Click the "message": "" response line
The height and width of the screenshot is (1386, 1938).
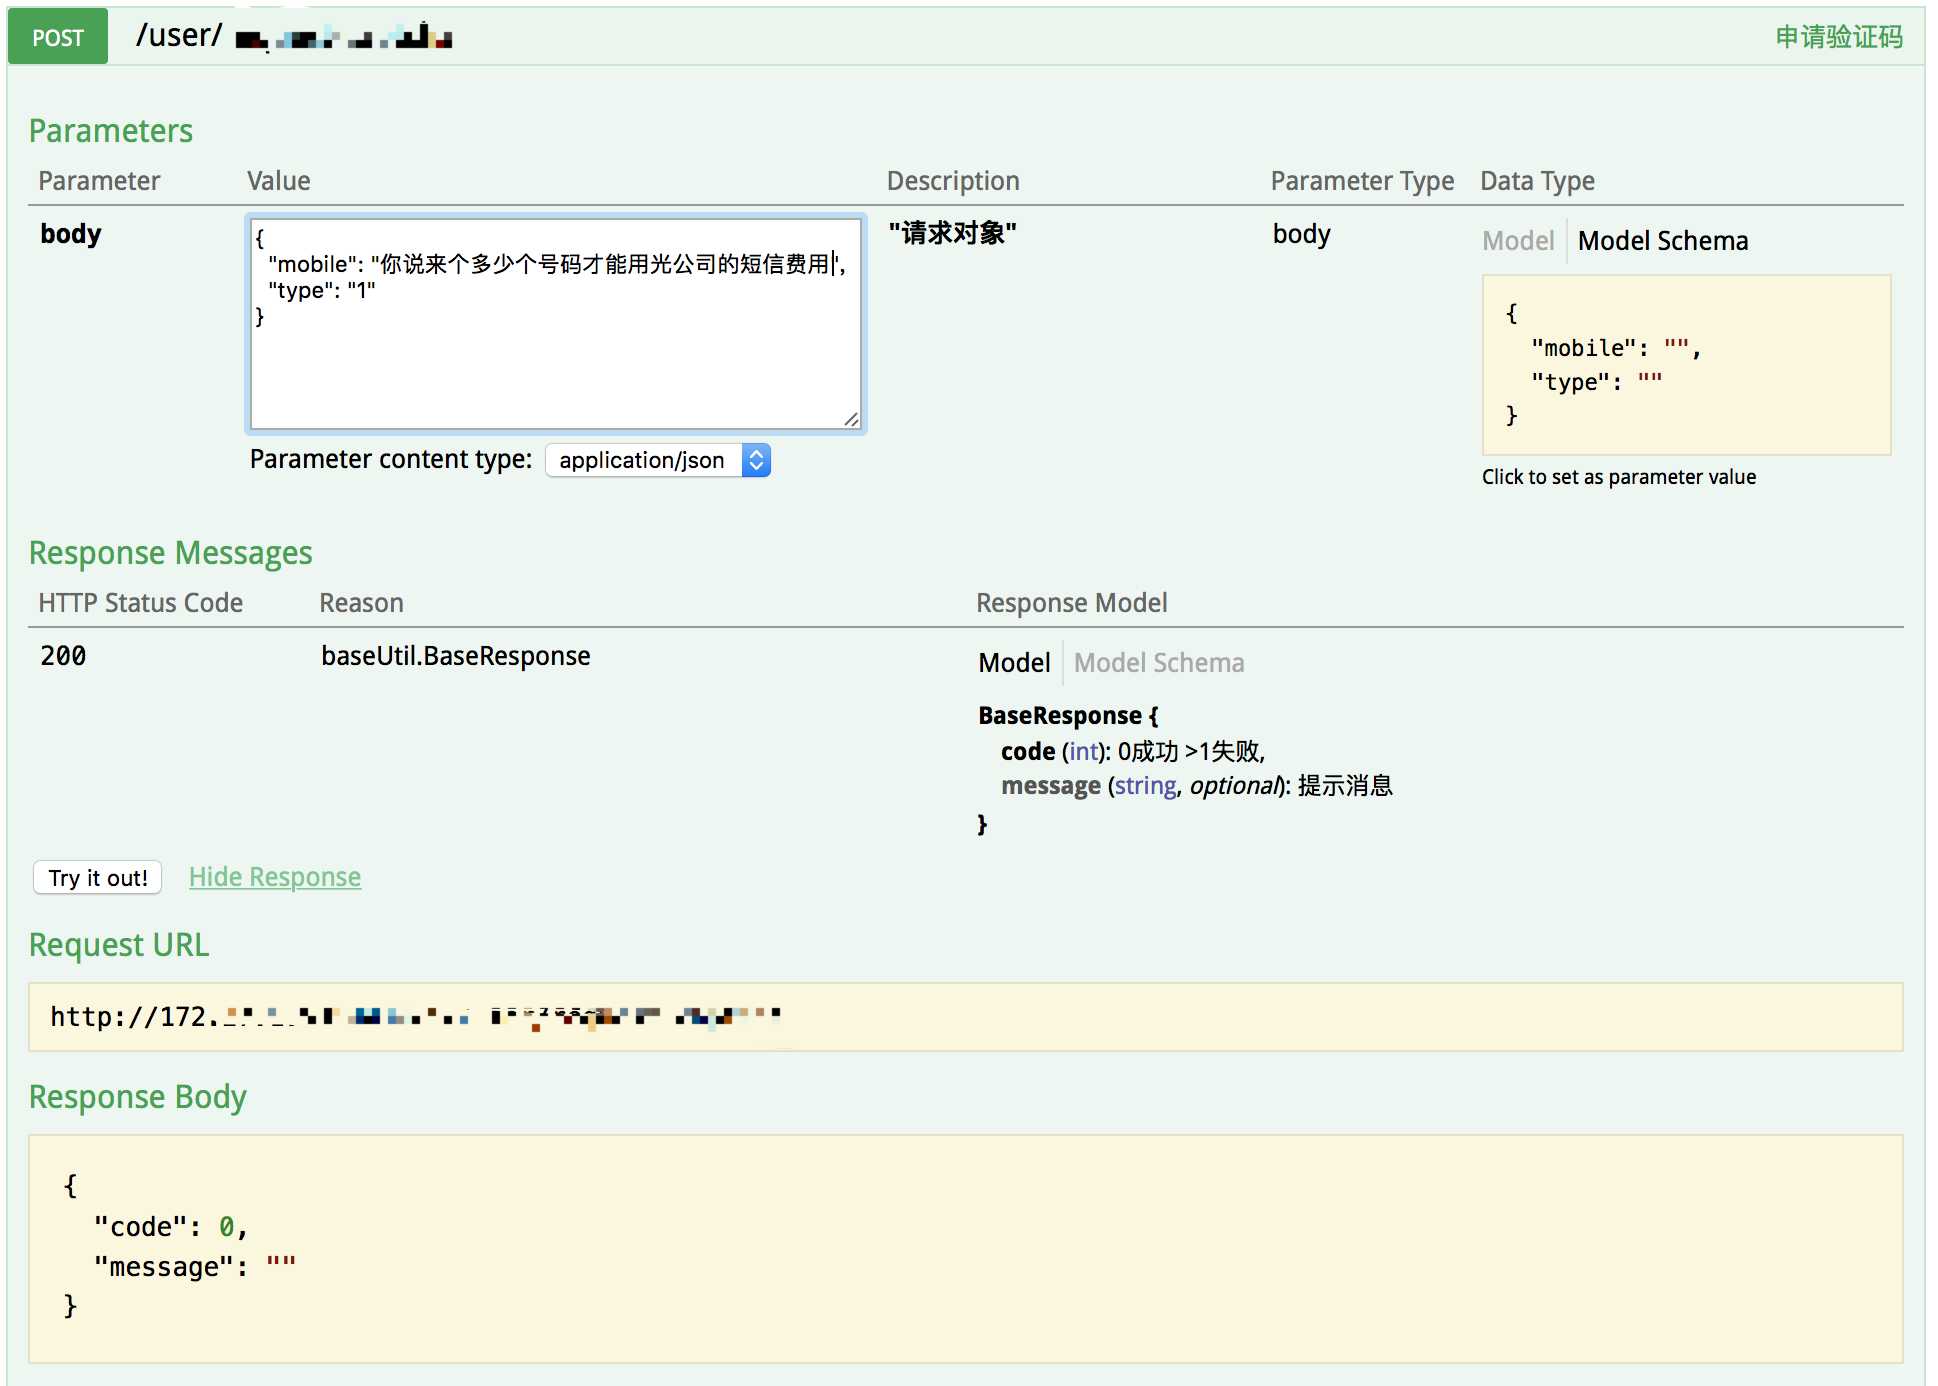coord(194,1267)
